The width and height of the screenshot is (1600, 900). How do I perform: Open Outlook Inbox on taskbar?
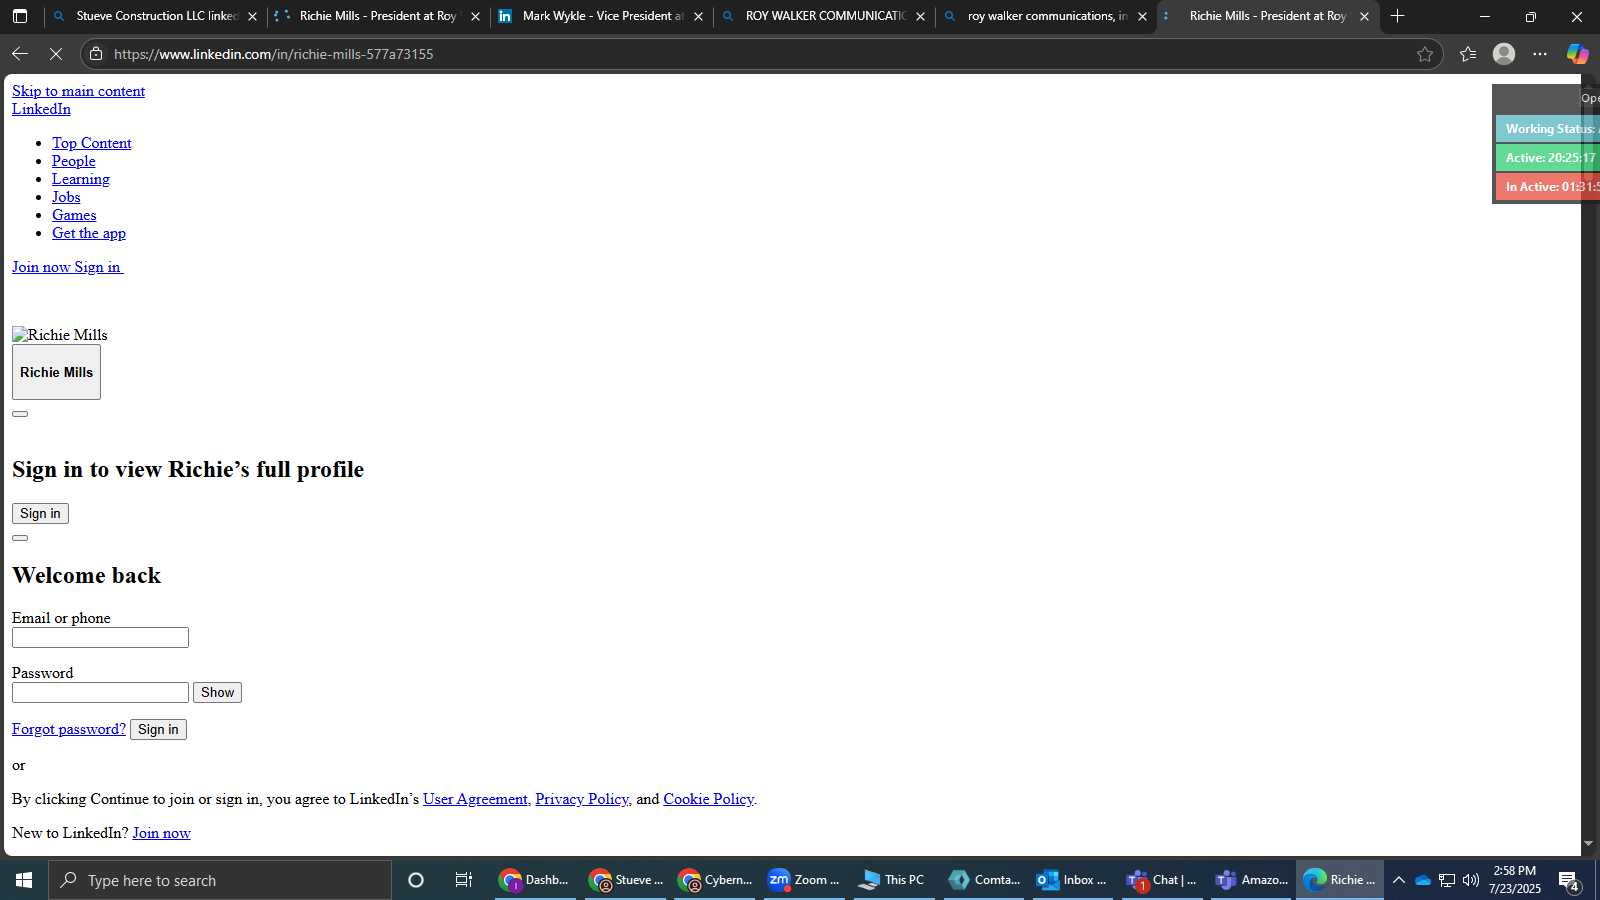(x=1071, y=880)
